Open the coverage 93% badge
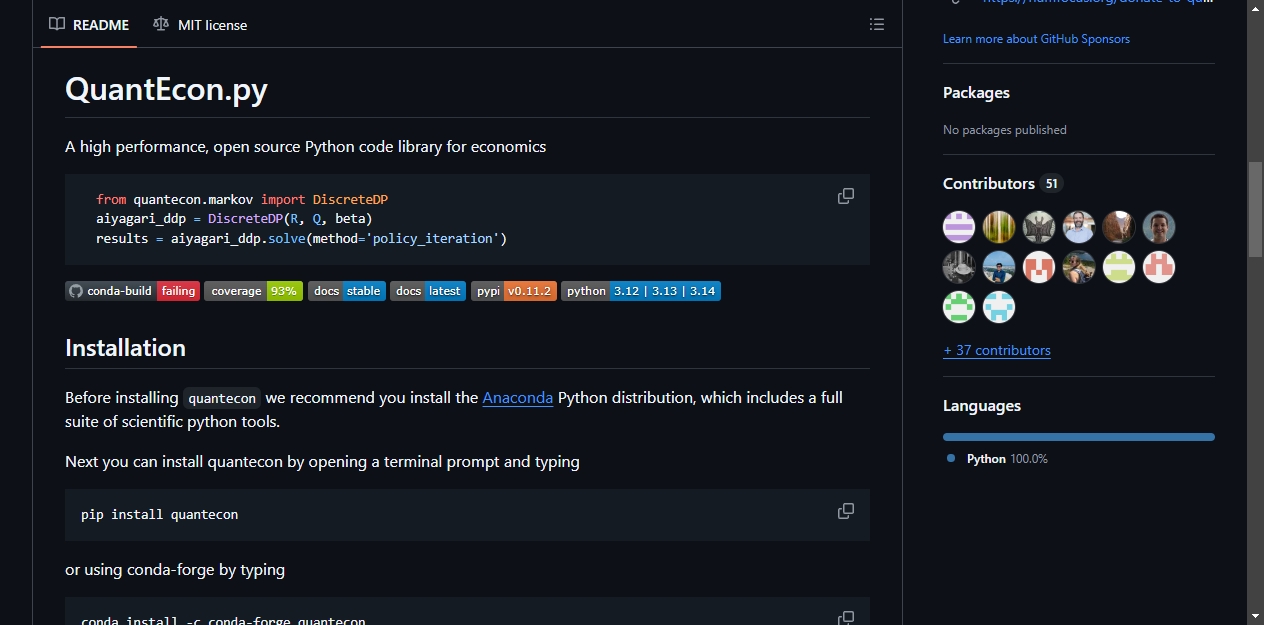The width and height of the screenshot is (1264, 625). coord(253,291)
